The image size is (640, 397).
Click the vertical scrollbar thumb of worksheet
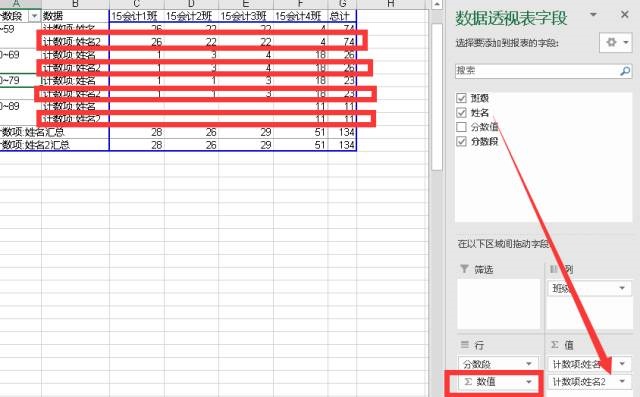(x=437, y=97)
